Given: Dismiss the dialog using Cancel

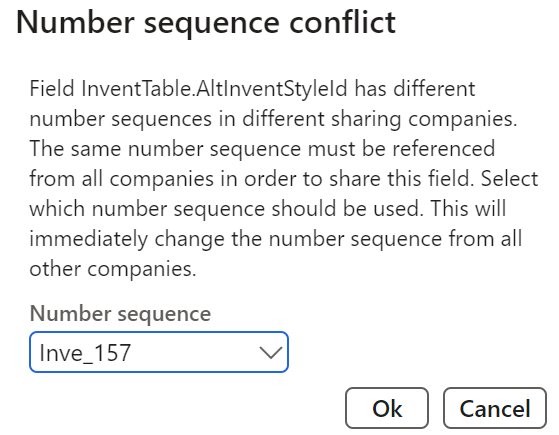Looking at the screenshot, I should tap(495, 408).
